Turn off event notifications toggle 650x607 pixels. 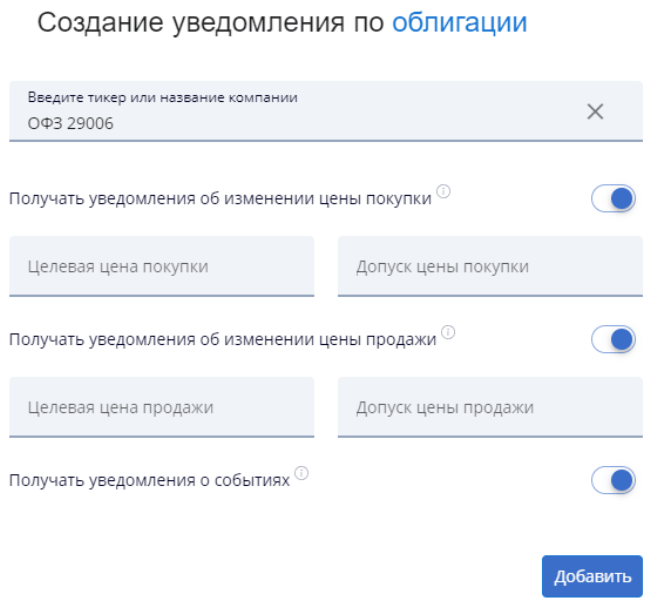(x=613, y=481)
